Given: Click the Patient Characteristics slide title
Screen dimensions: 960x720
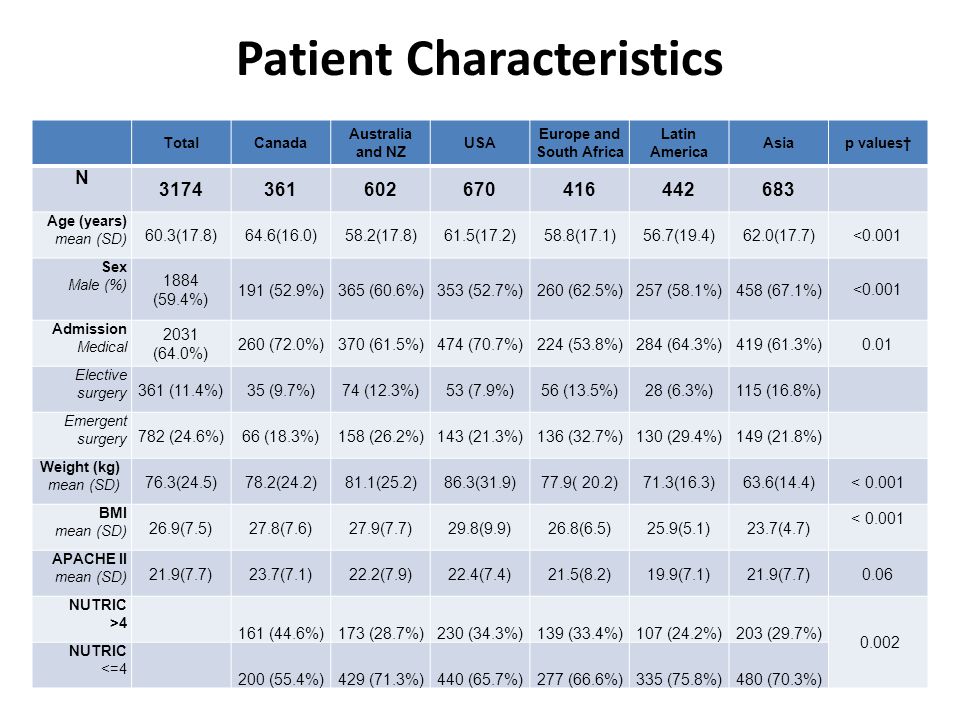Looking at the screenshot, I should 479,59.
